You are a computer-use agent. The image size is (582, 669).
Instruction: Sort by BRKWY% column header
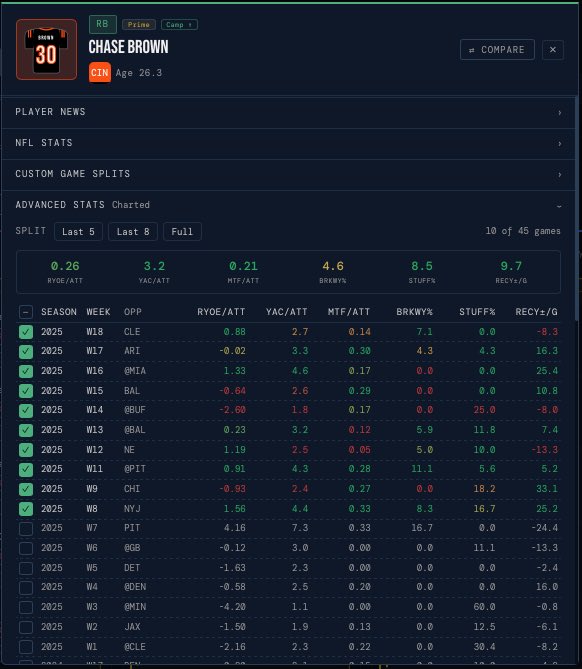click(x=414, y=312)
